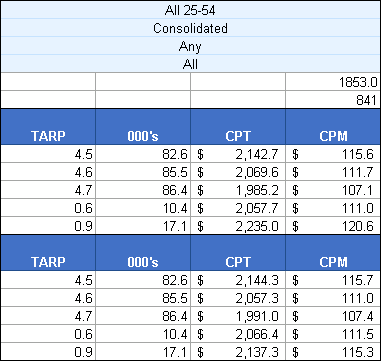Select TARP 4.6 in the 2,057.3 row
This screenshot has width=381, height=361.
point(48,298)
